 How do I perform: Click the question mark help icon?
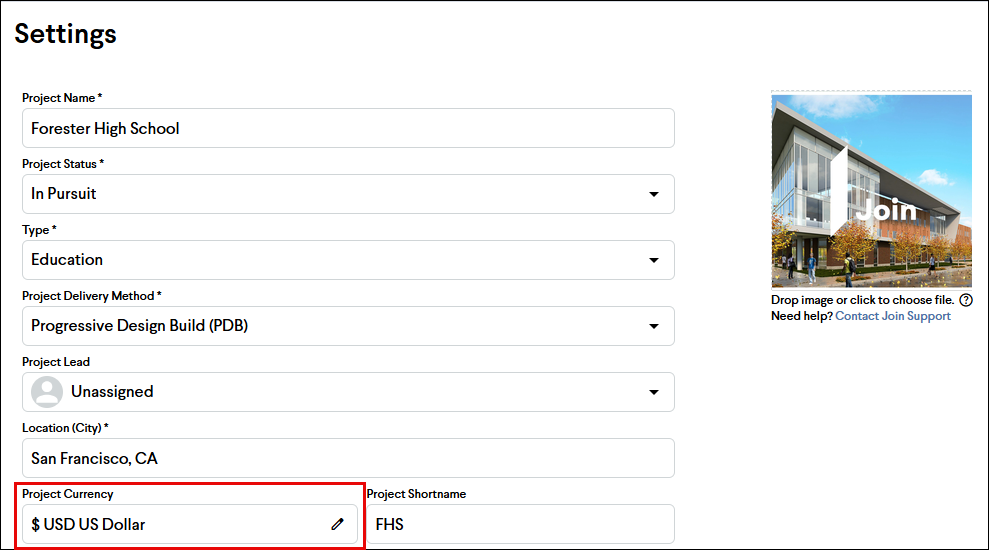tap(966, 300)
